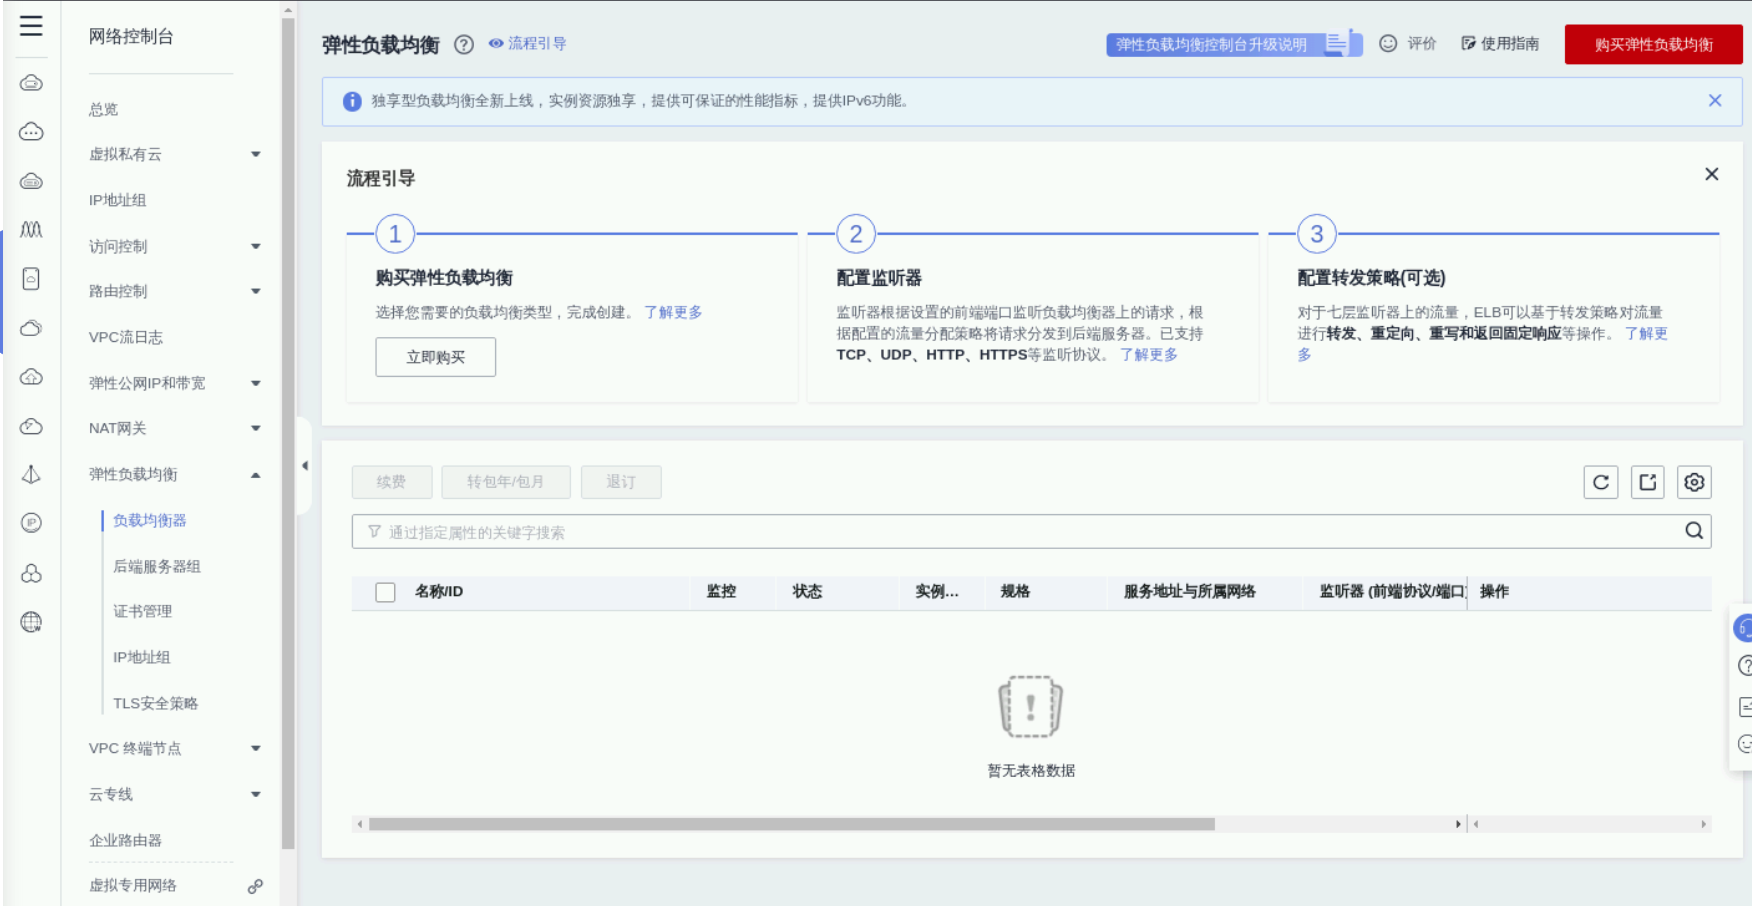The width and height of the screenshot is (1752, 906).
Task: Open table settings gear icon
Action: coord(1694,482)
